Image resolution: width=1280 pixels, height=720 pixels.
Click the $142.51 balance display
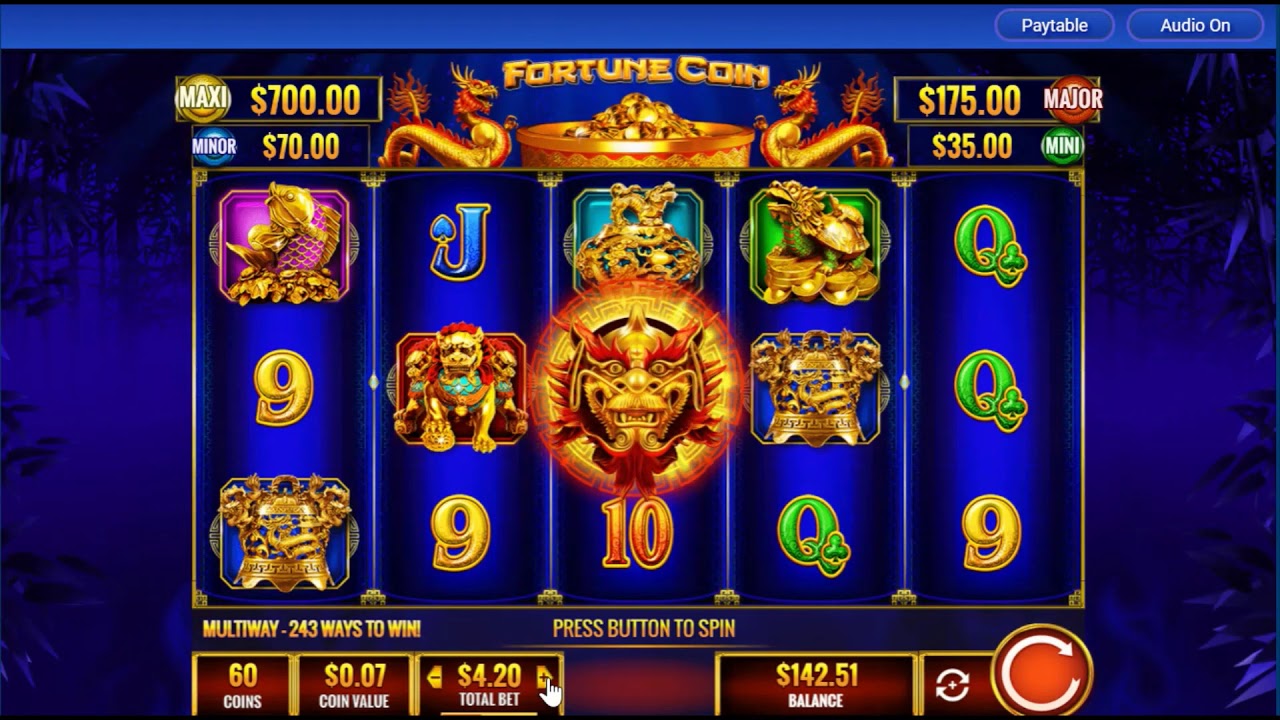tap(816, 684)
